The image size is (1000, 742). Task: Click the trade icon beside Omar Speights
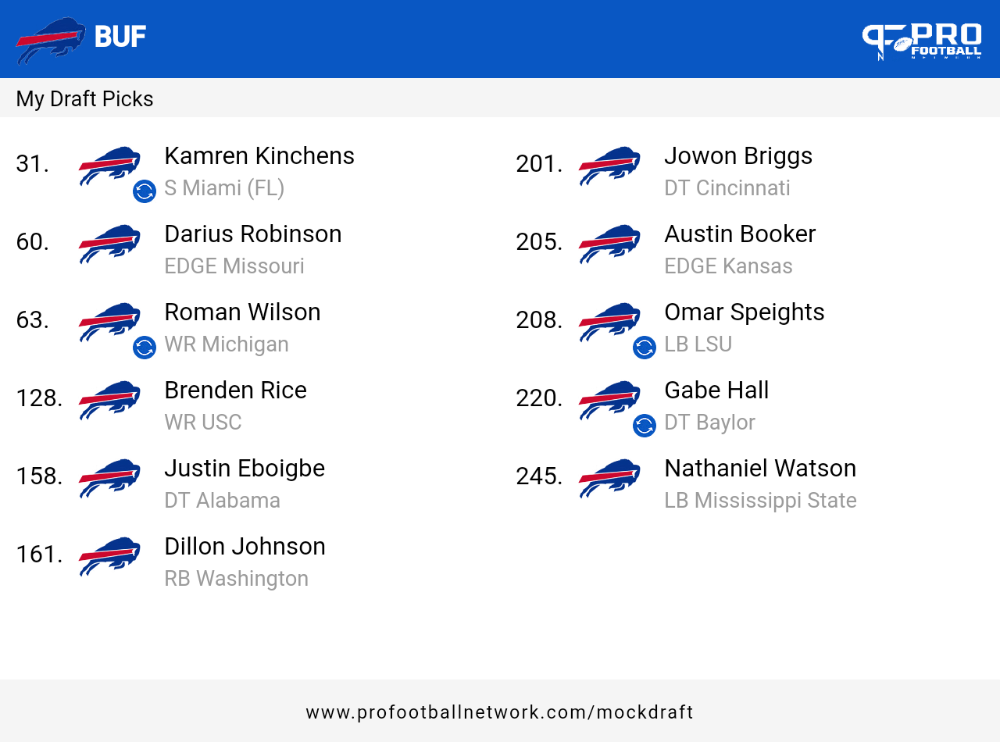pos(644,347)
